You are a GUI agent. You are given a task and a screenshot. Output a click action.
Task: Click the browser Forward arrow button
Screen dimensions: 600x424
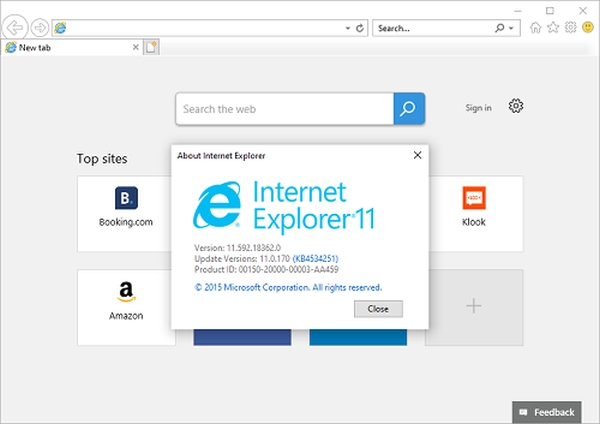tap(39, 28)
